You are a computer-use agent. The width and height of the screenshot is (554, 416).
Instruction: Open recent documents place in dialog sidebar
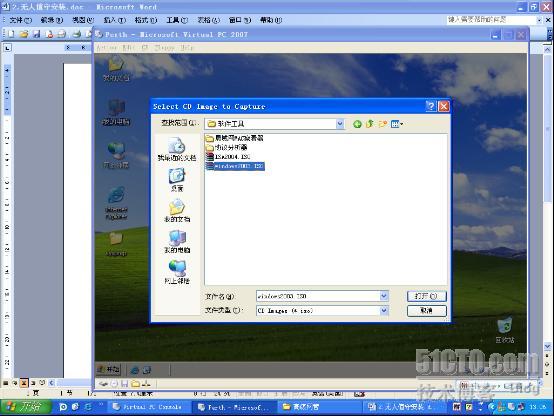[x=177, y=150]
